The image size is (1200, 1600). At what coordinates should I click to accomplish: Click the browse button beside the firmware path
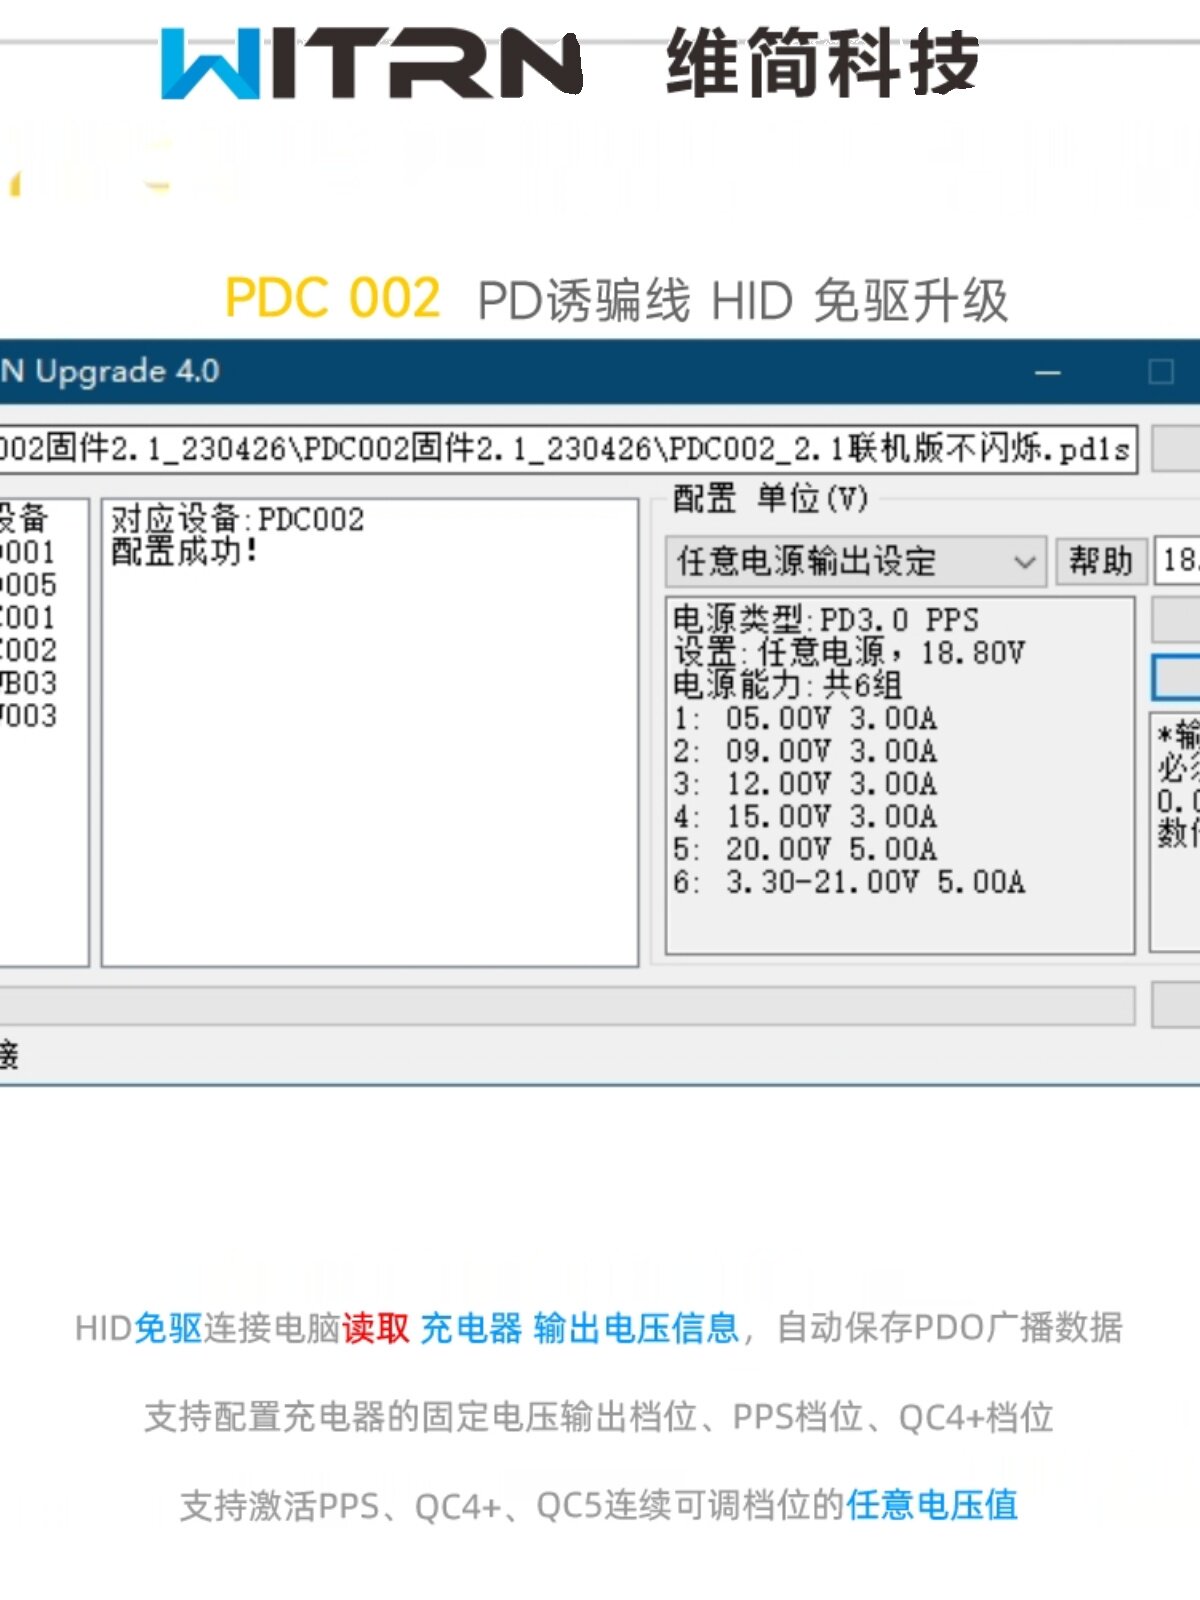[x=1177, y=449]
